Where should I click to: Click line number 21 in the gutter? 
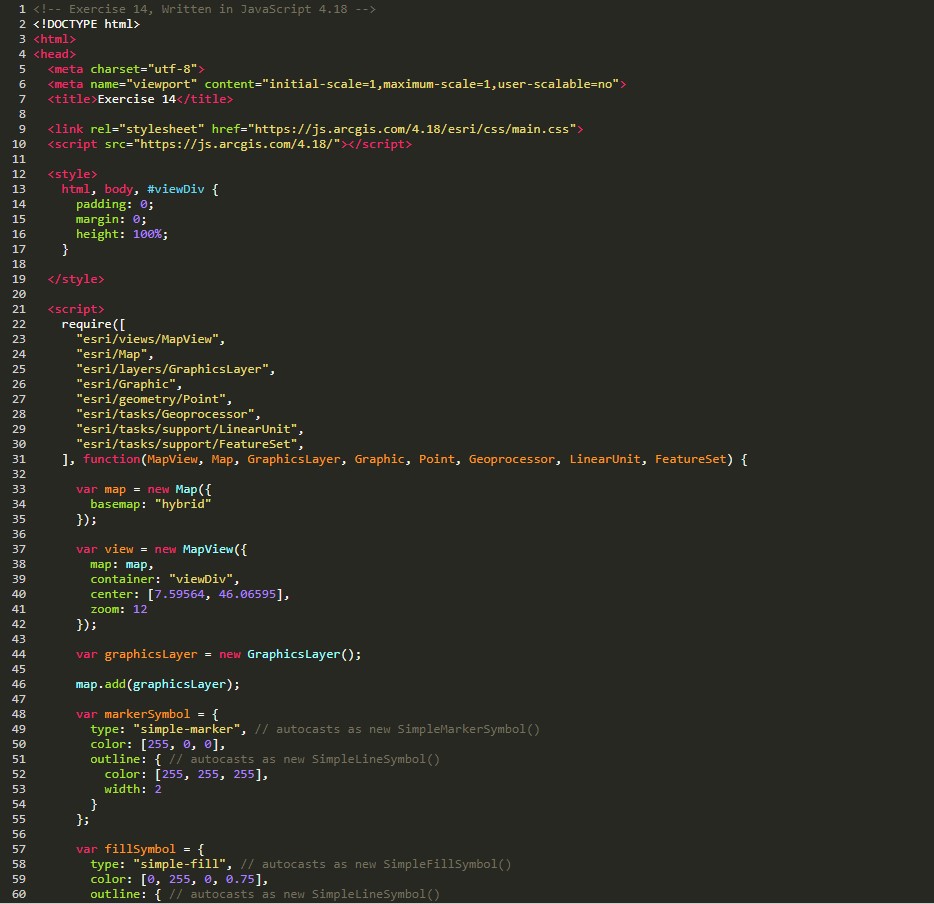coord(20,309)
